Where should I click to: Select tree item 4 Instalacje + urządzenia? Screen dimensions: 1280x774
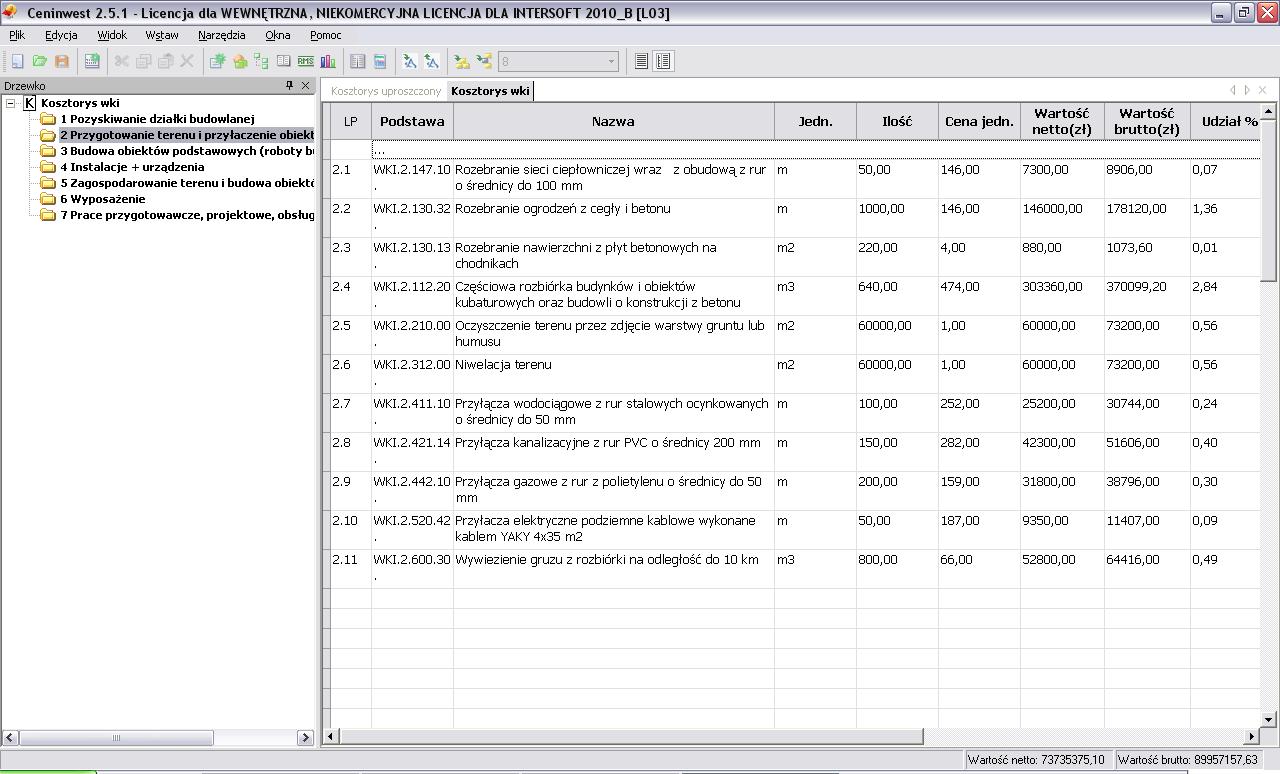tap(132, 167)
